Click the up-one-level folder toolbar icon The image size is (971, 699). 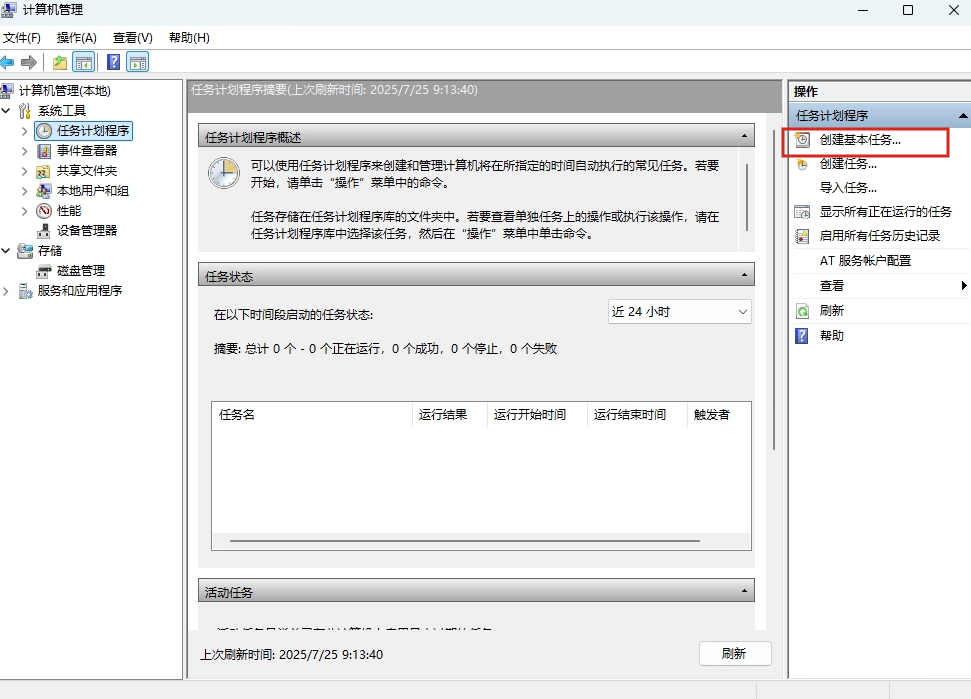pos(59,62)
